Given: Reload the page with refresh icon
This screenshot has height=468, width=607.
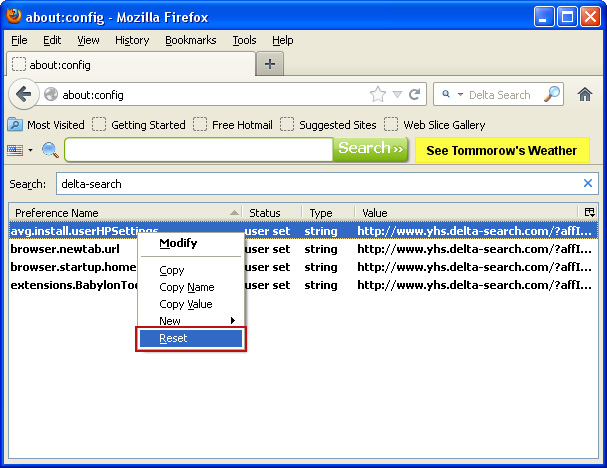Looking at the screenshot, I should click(415, 94).
